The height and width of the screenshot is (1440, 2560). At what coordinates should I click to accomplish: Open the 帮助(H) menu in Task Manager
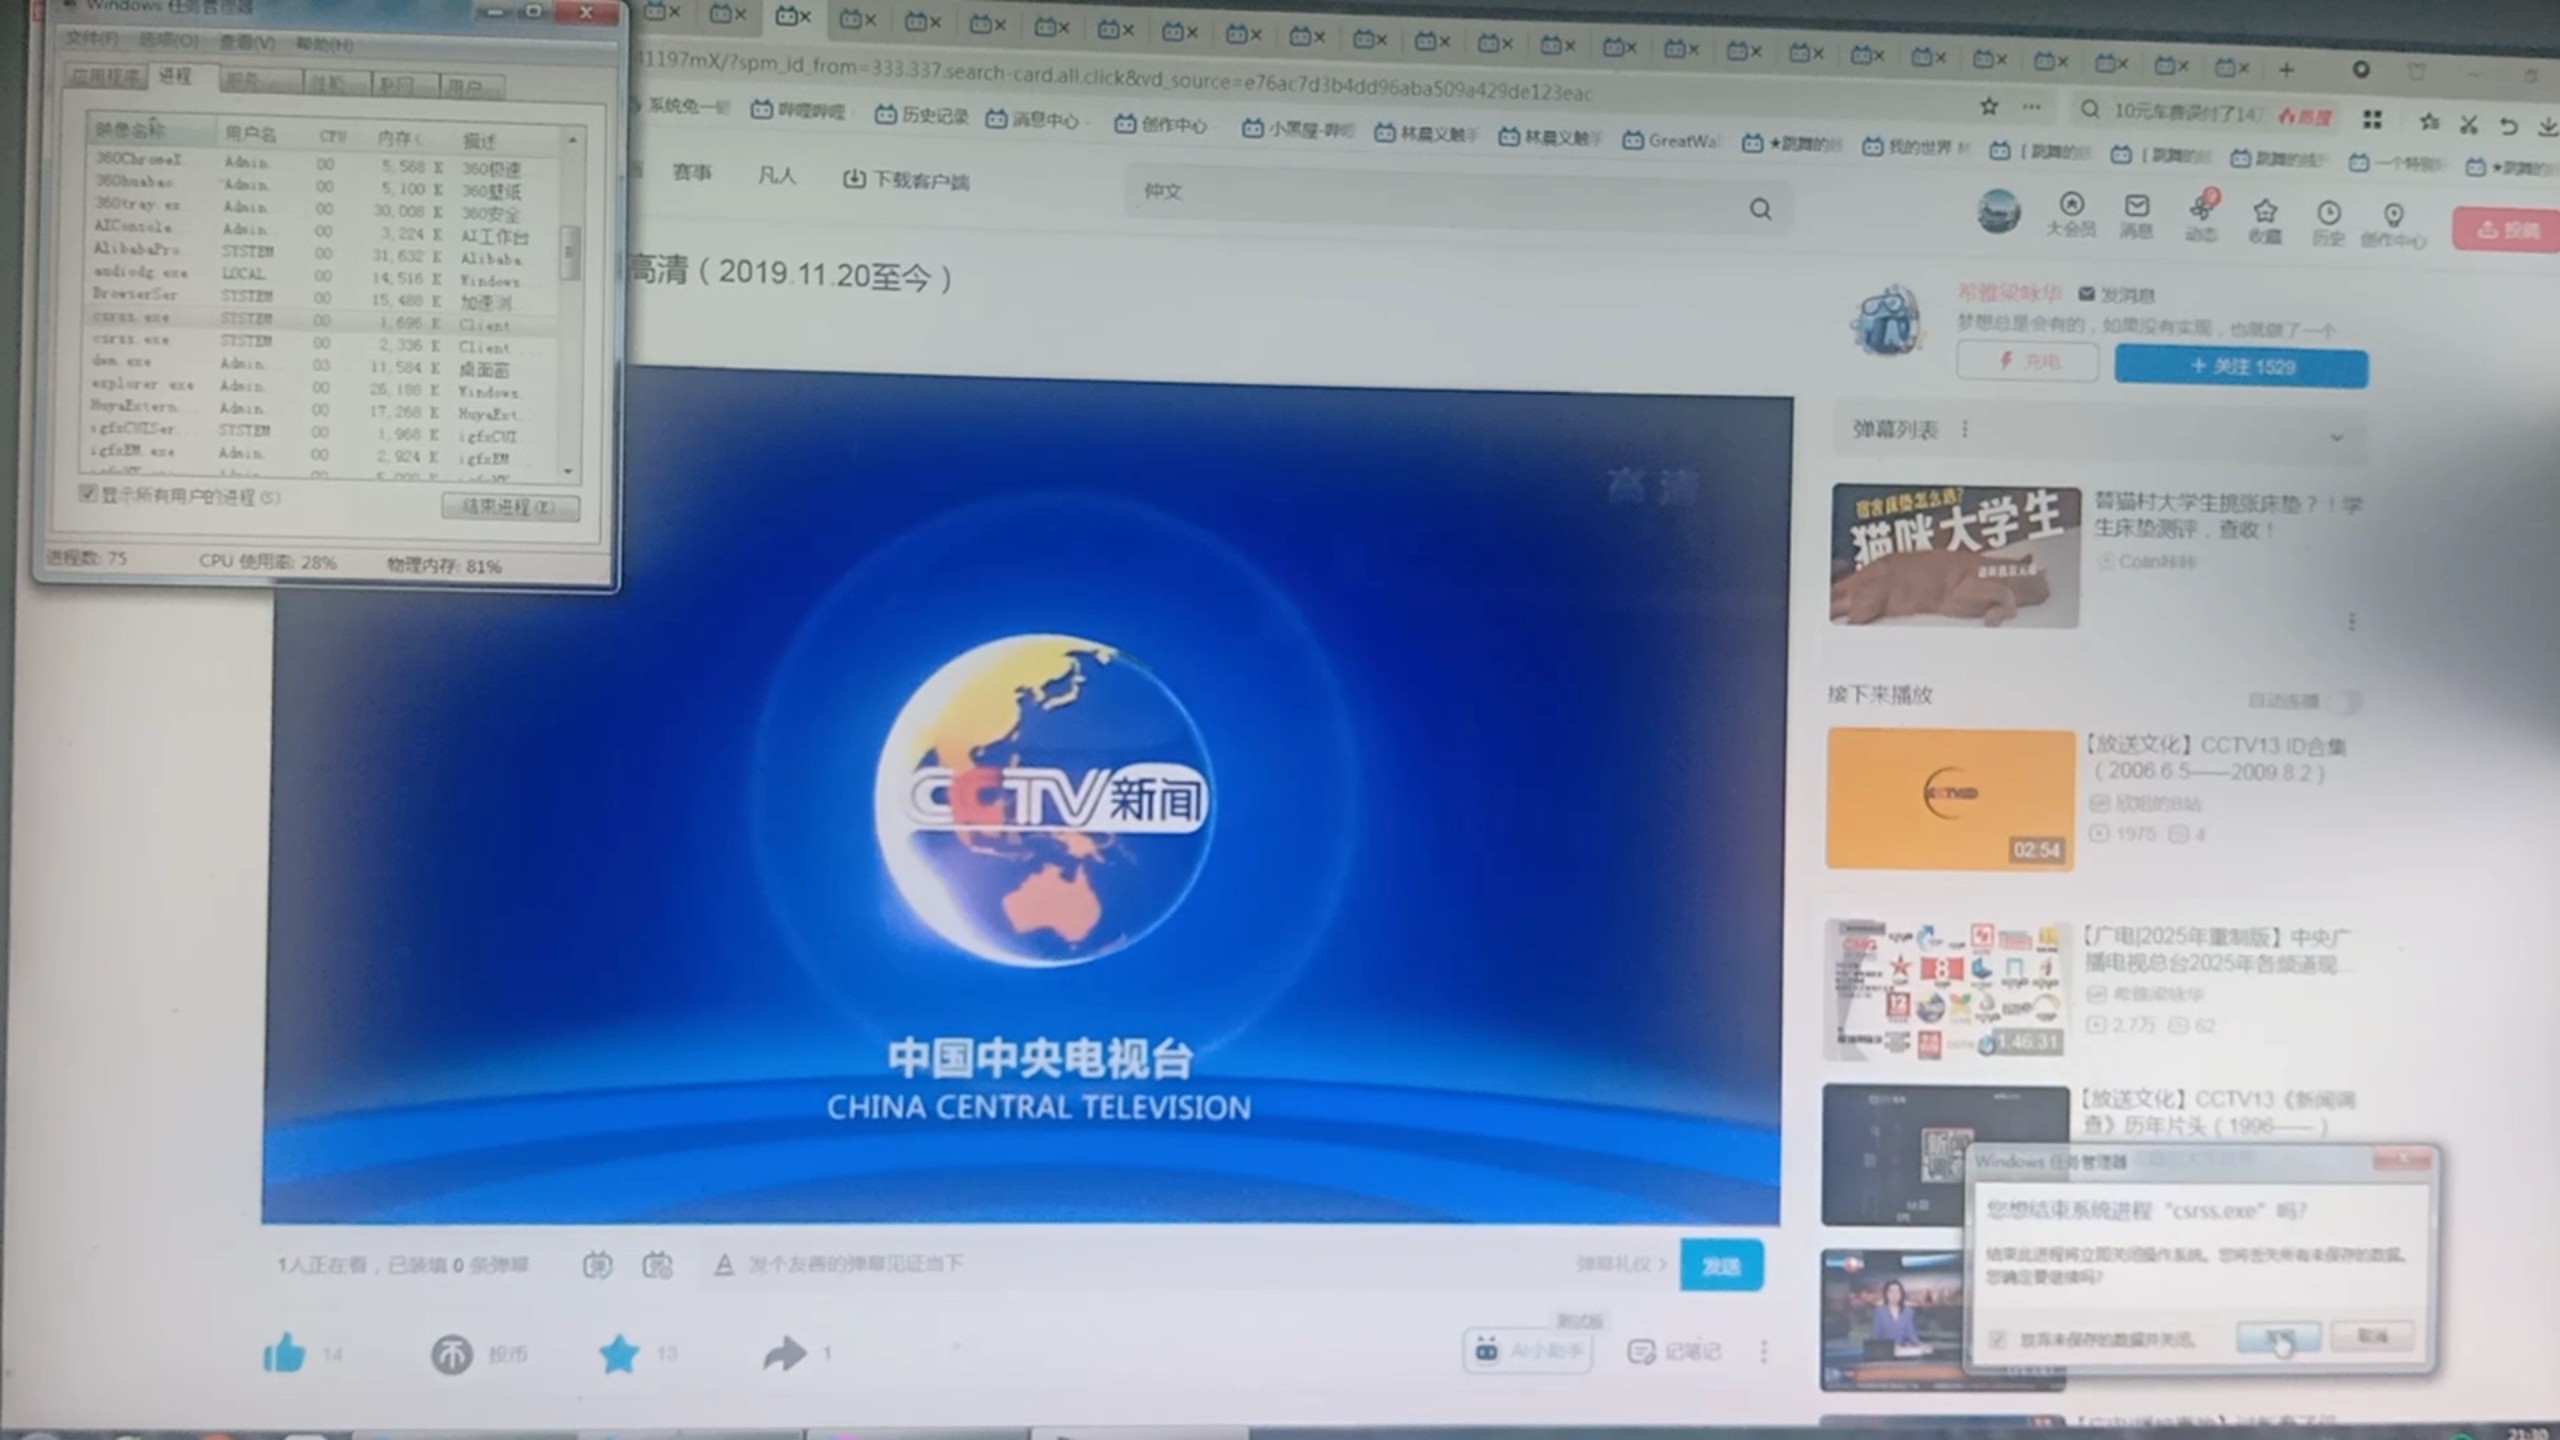325,44
